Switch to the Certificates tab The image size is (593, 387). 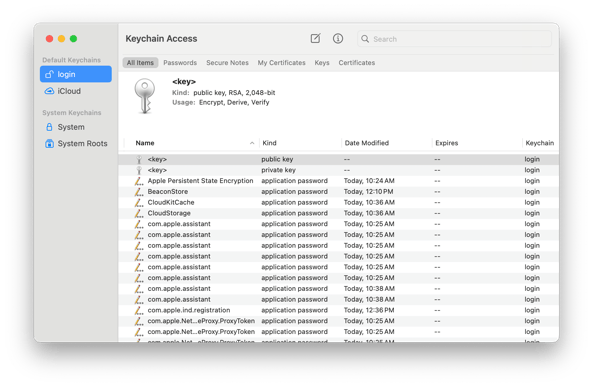click(x=357, y=63)
